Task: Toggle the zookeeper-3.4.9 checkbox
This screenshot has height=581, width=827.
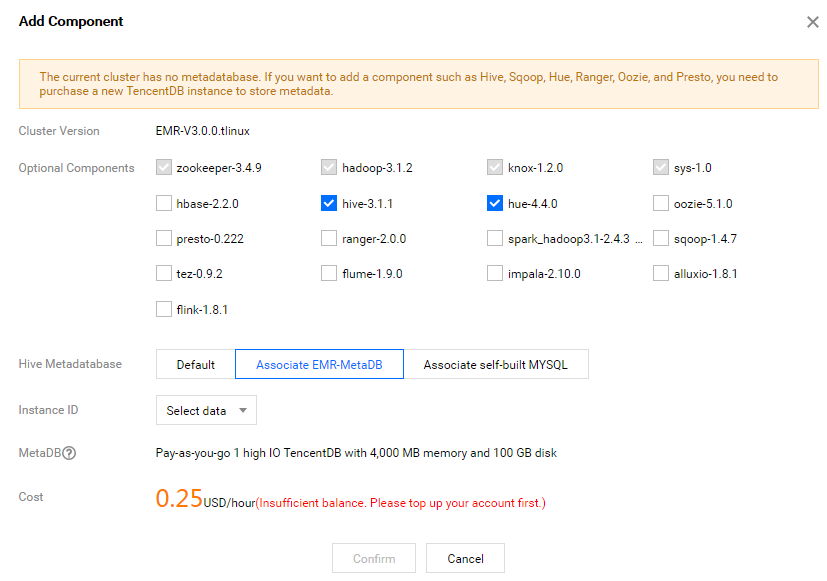Action: click(x=164, y=168)
